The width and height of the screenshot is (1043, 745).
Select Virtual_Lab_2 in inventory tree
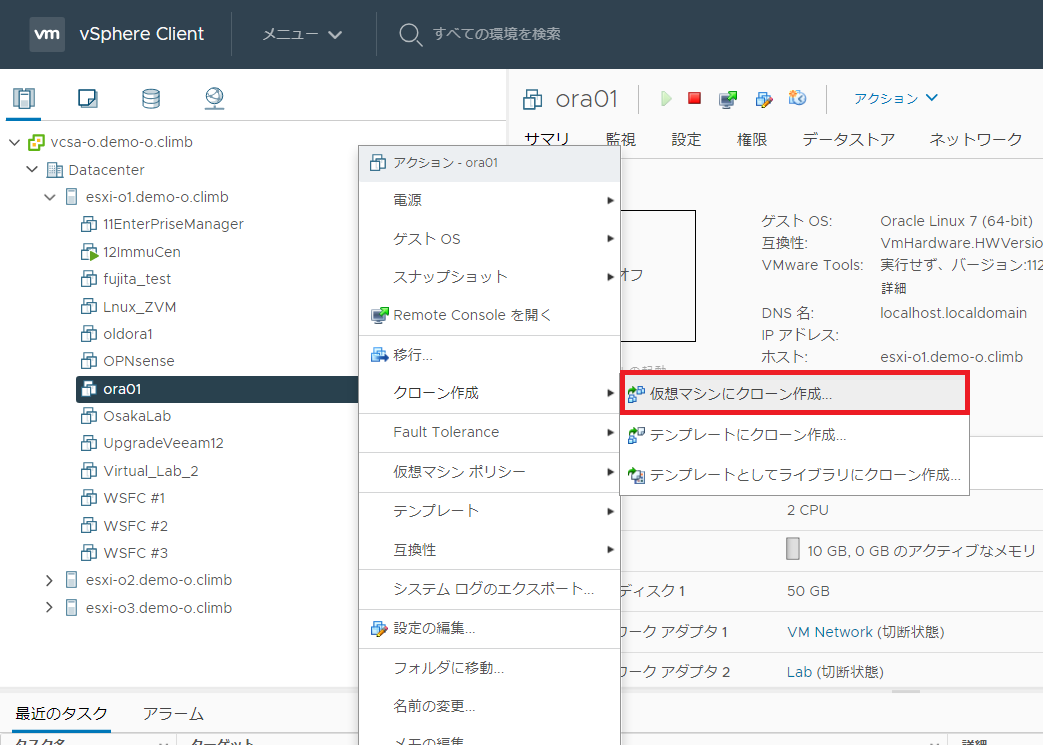[151, 471]
